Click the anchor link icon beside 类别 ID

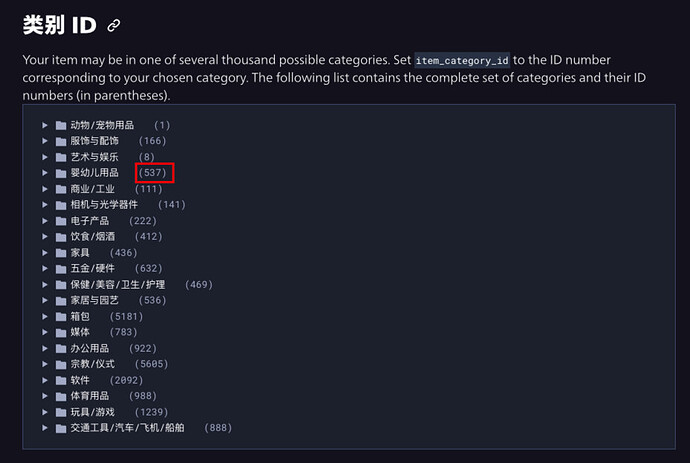tap(114, 26)
